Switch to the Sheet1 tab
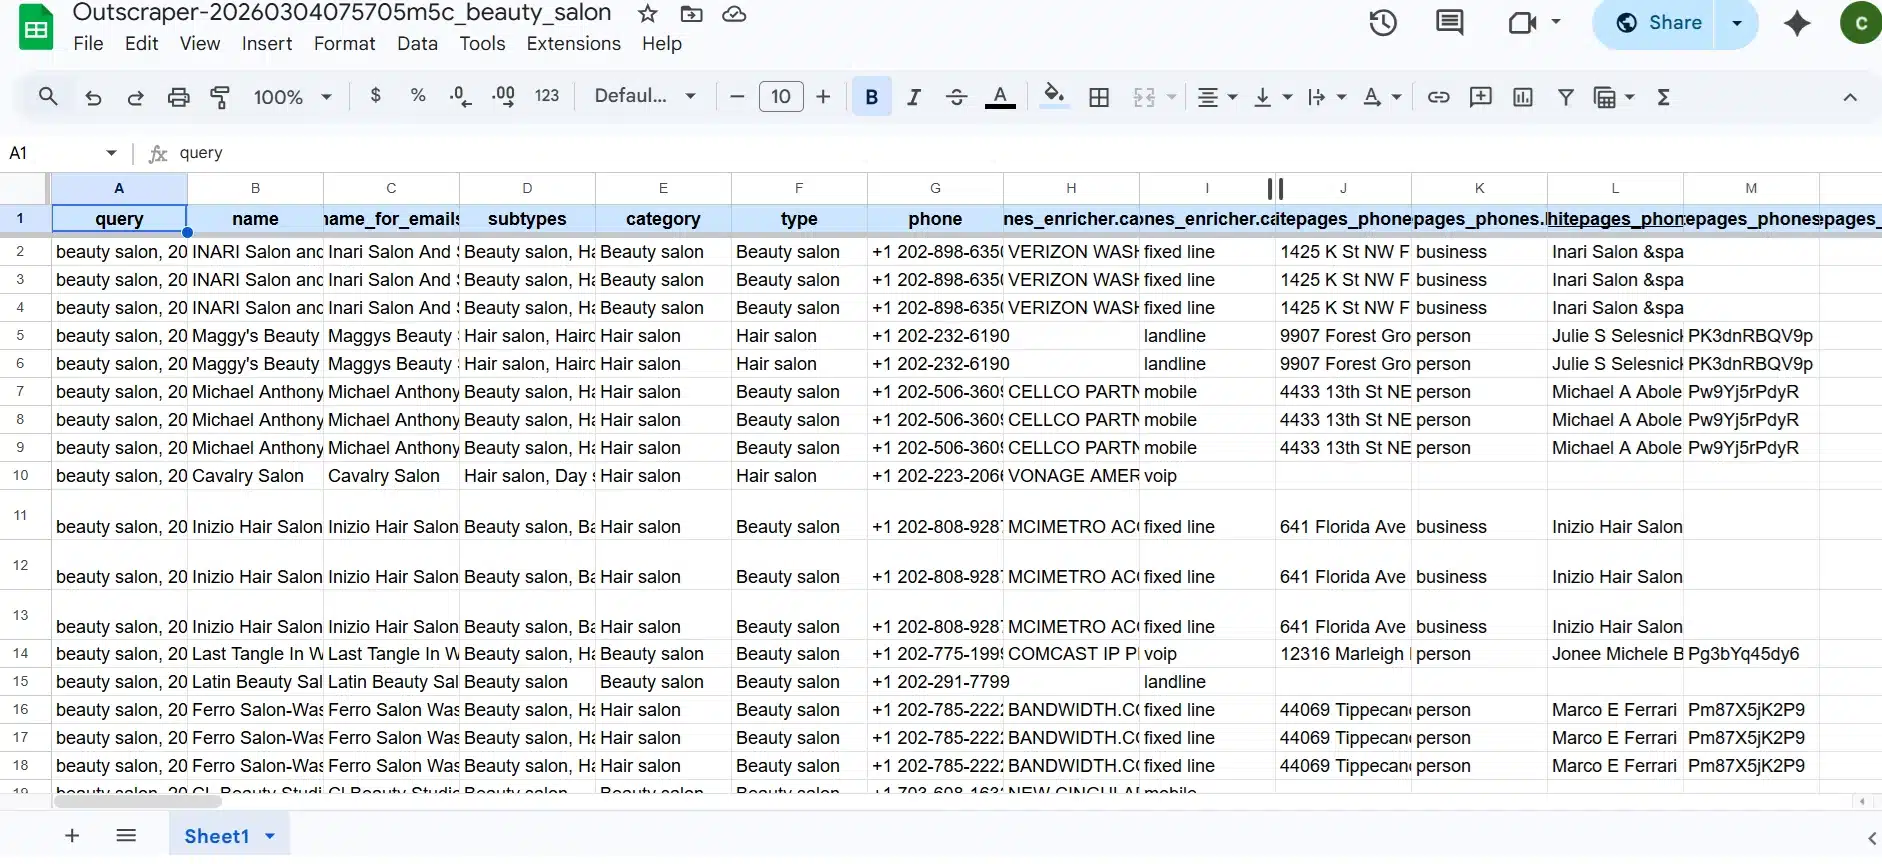Image resolution: width=1882 pixels, height=864 pixels. [x=216, y=836]
